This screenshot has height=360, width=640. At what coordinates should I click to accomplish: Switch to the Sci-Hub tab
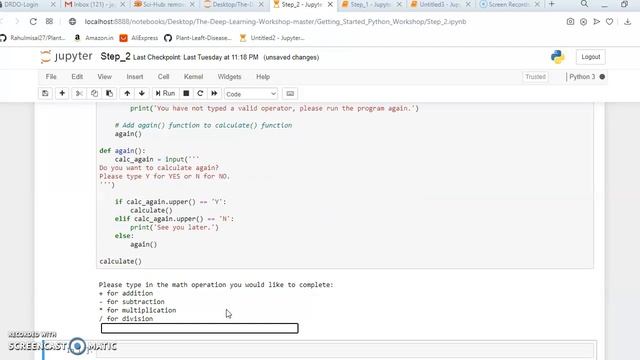coord(163,4)
